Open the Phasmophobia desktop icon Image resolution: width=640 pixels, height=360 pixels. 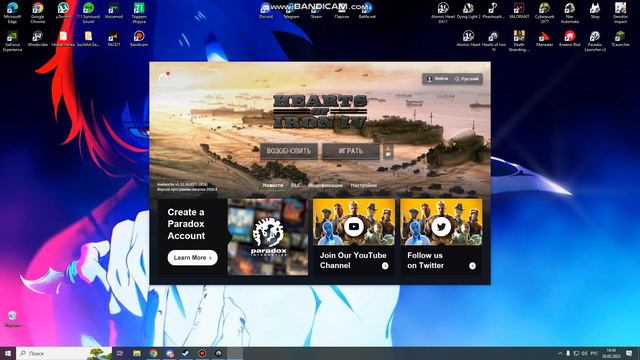493,11
